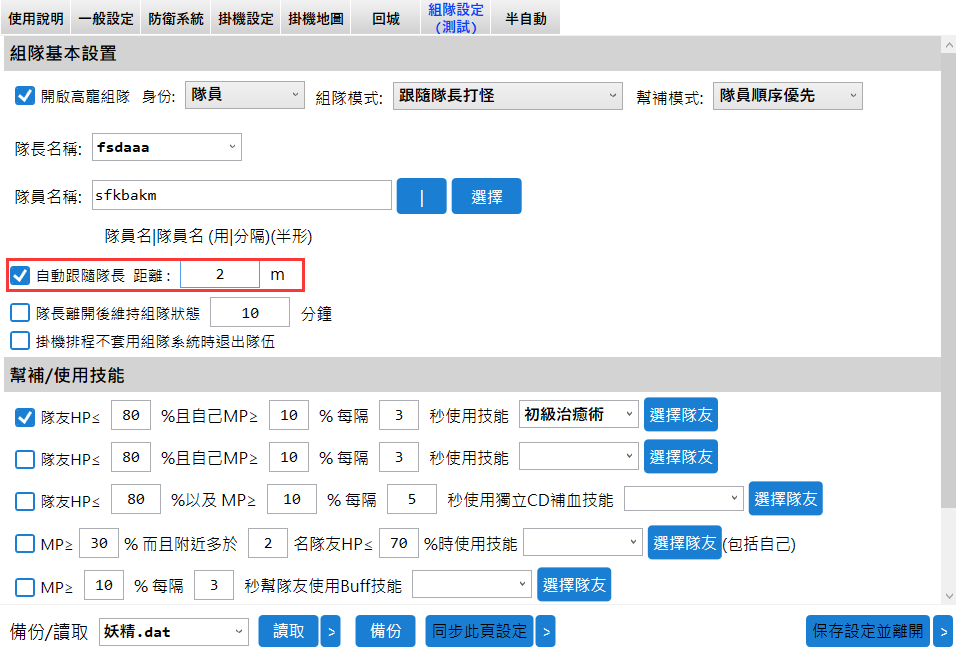956x656 pixels.
Task: Enable 隊長離開後維持組隊狀態 checkbox
Action: 20,313
